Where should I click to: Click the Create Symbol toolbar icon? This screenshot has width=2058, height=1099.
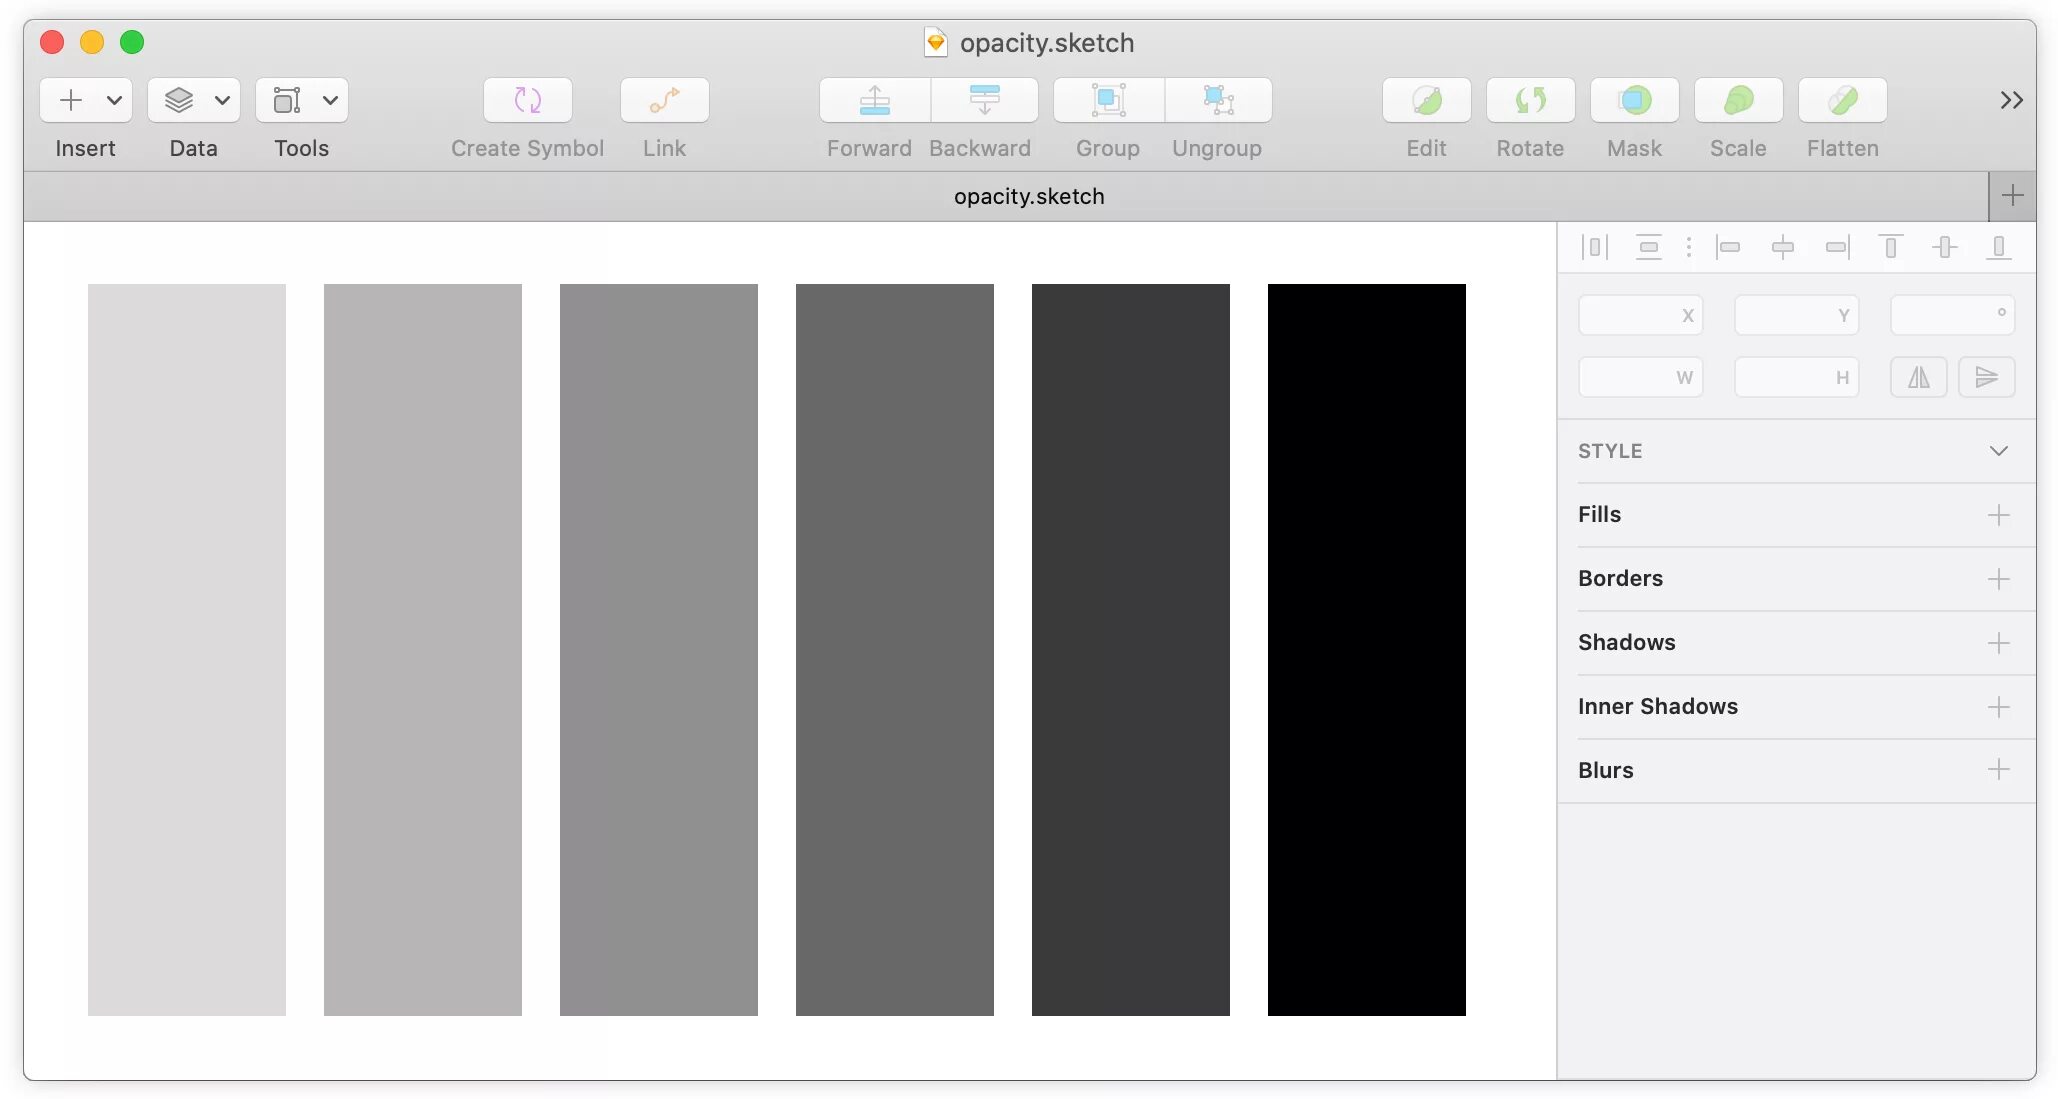coord(527,100)
